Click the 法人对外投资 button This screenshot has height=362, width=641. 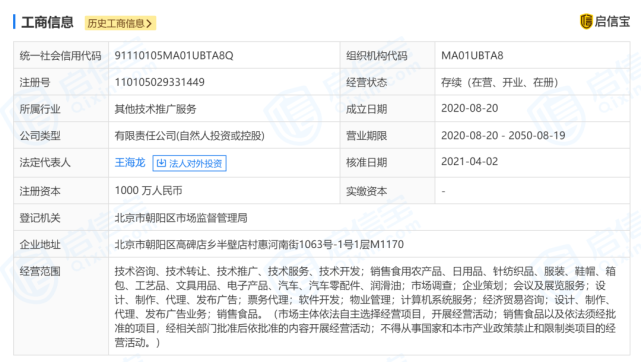[x=189, y=163]
